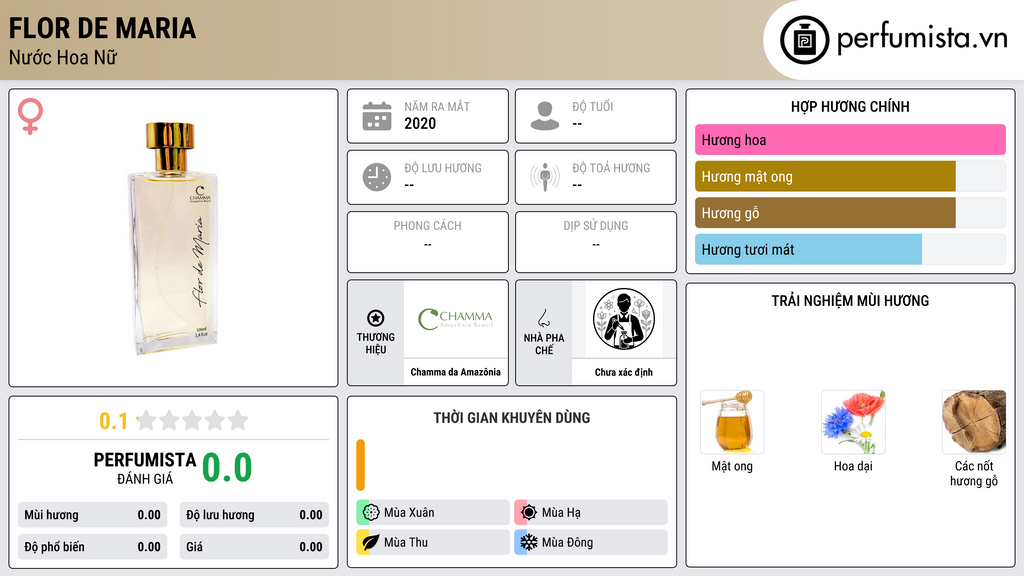The height and width of the screenshot is (576, 1024).
Task: Select the Mật ong honey note image
Action: tap(732, 422)
